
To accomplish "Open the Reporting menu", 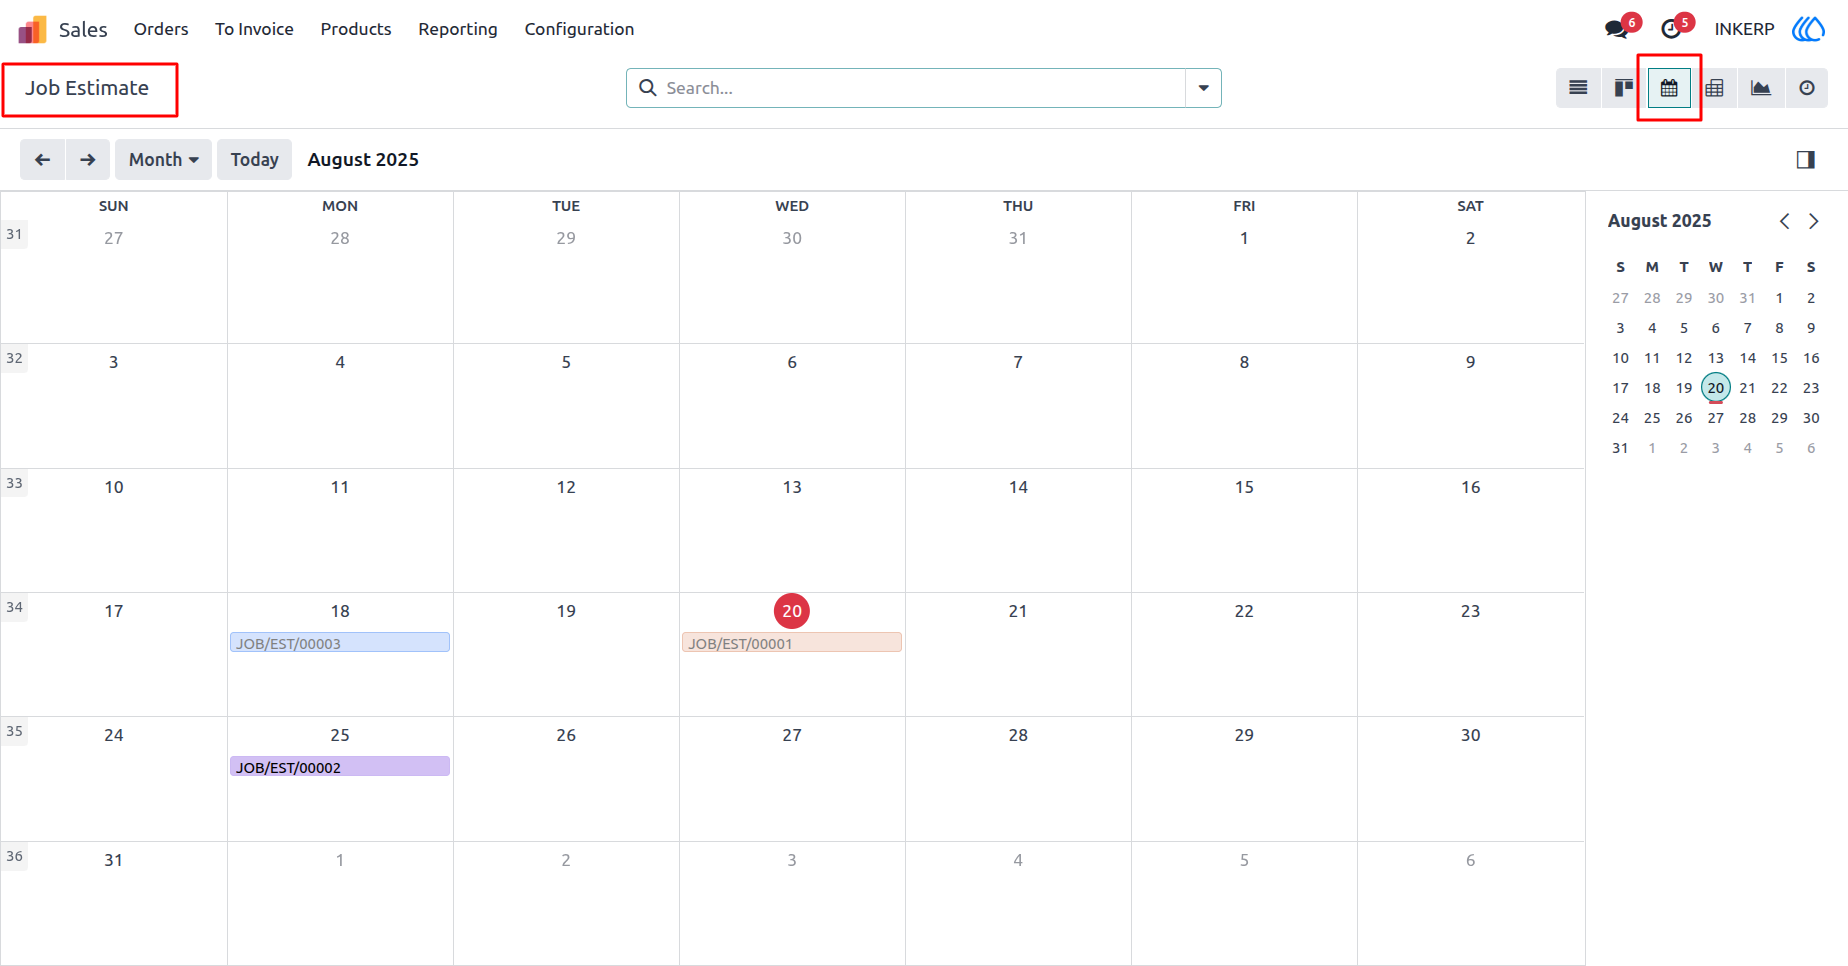I will point(458,29).
